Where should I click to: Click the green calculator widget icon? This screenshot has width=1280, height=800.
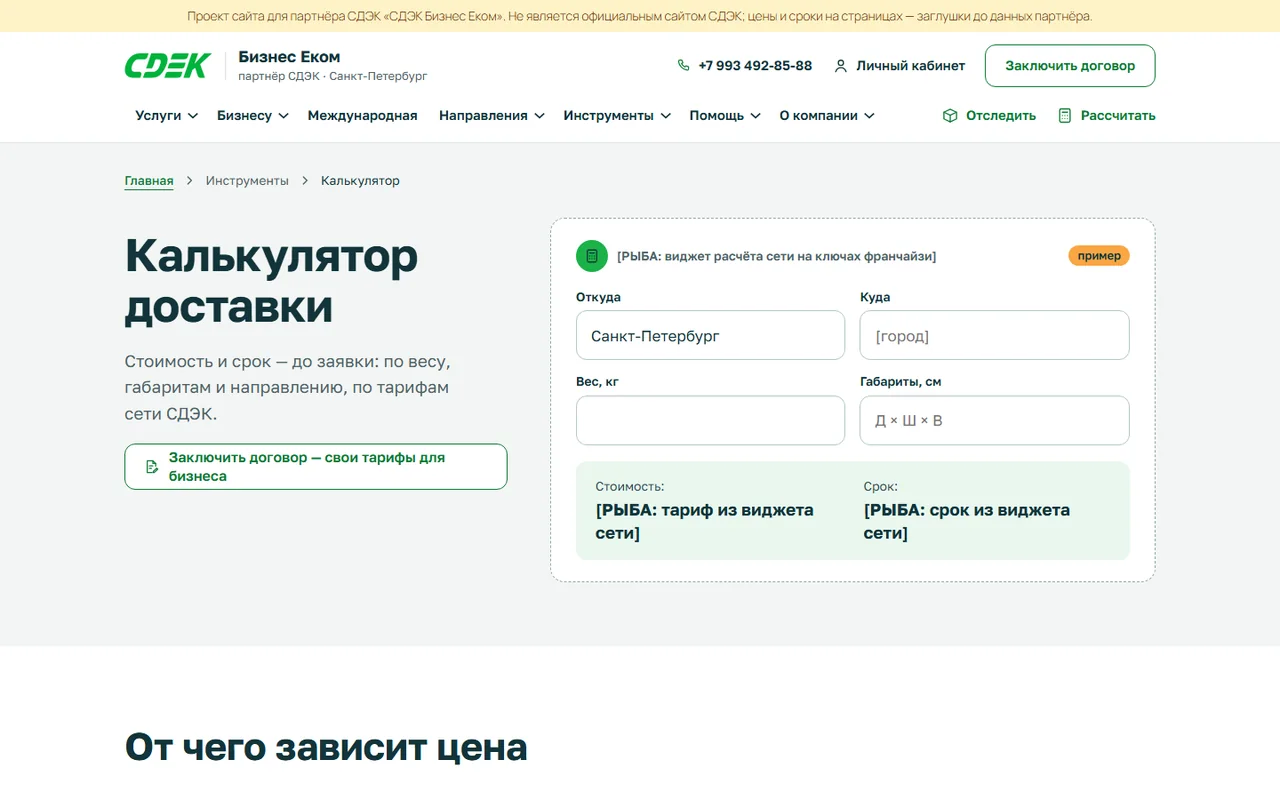tap(592, 256)
